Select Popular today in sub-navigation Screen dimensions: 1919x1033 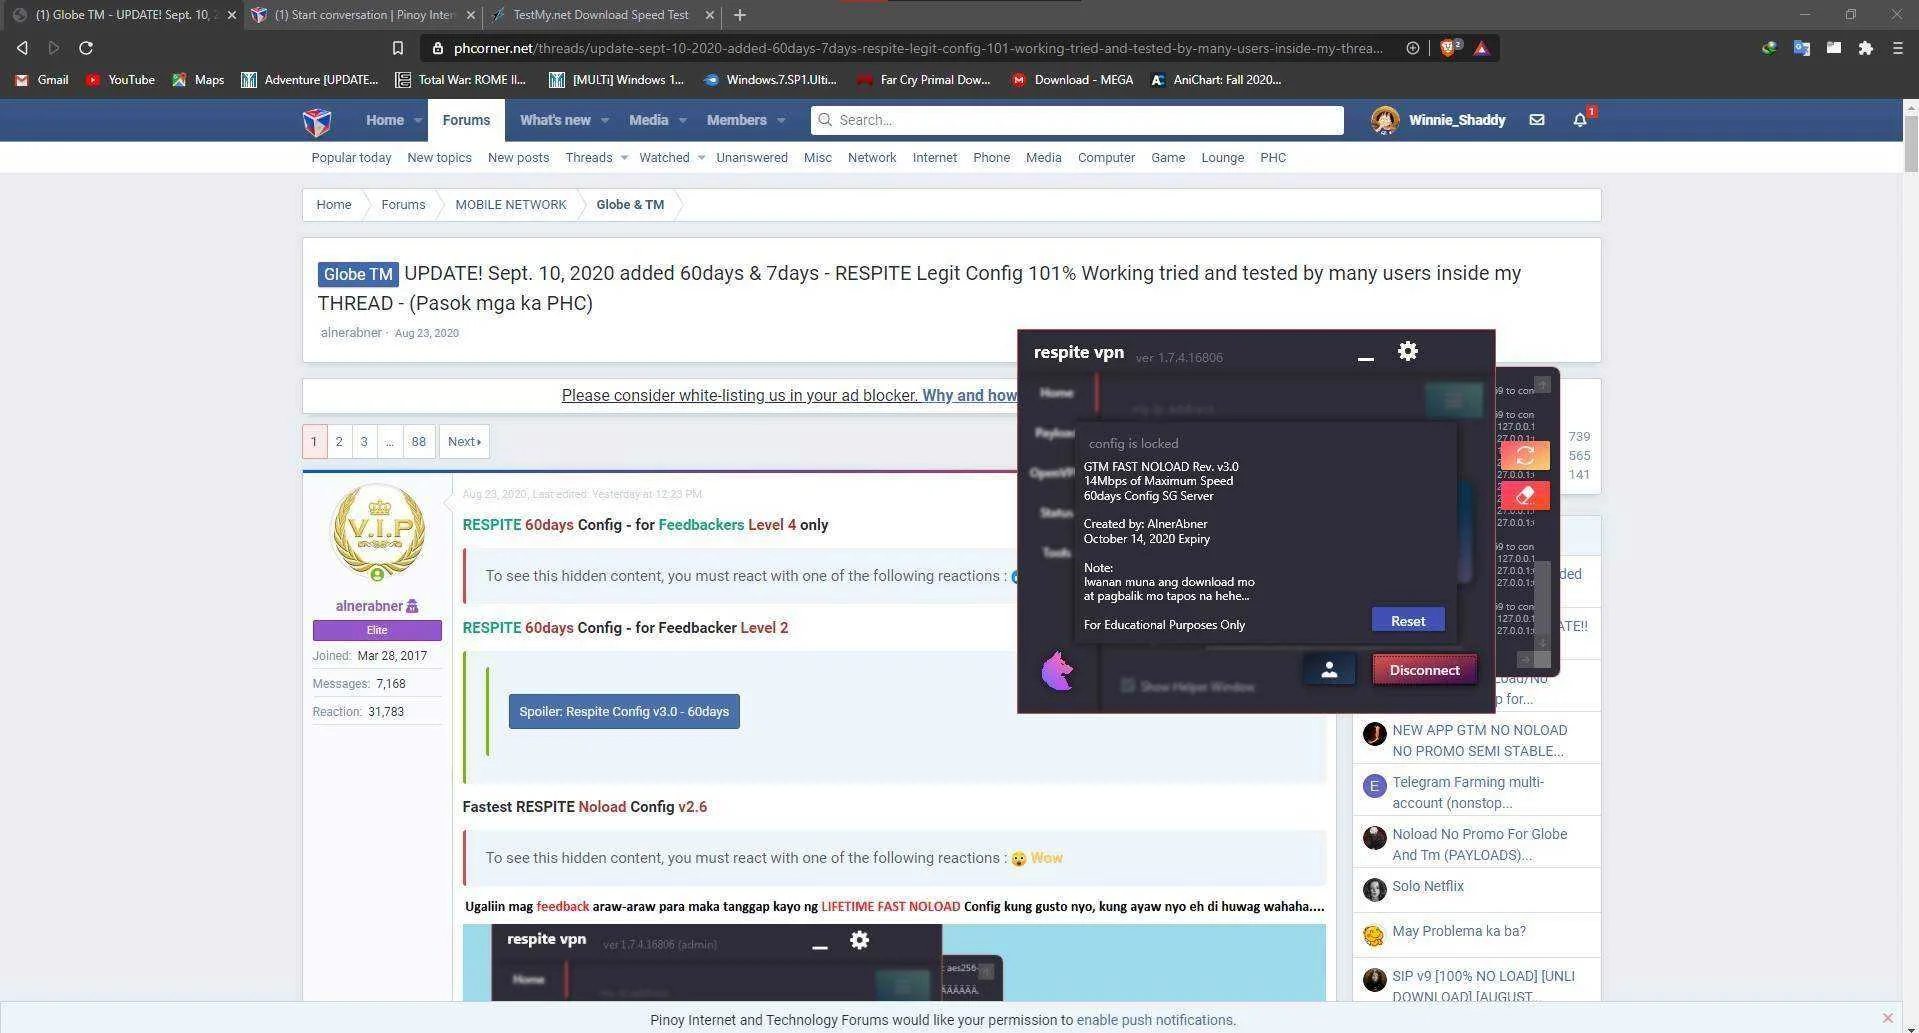point(351,158)
